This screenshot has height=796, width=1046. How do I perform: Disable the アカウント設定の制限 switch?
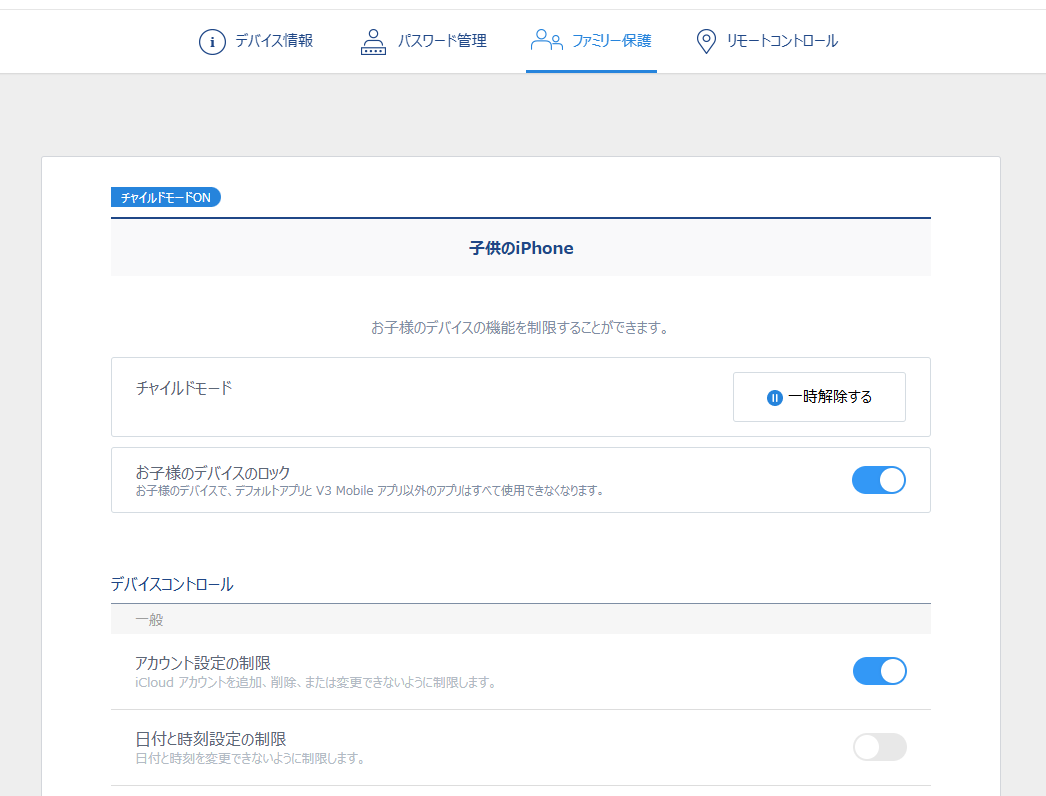[x=879, y=671]
